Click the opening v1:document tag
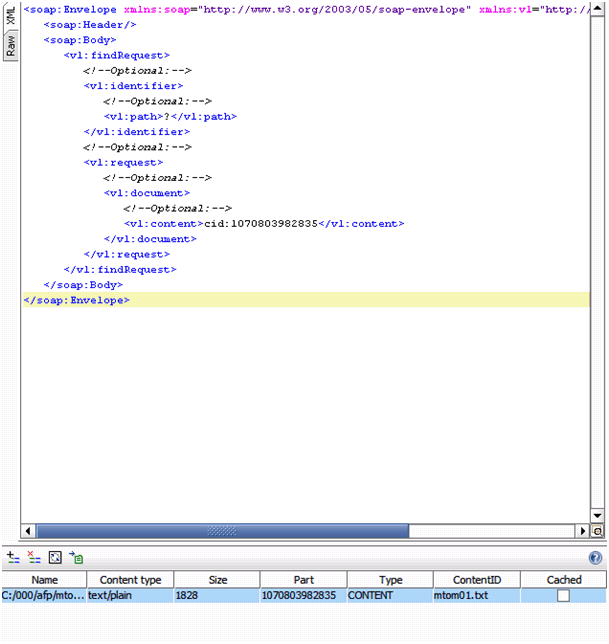 tap(147, 193)
